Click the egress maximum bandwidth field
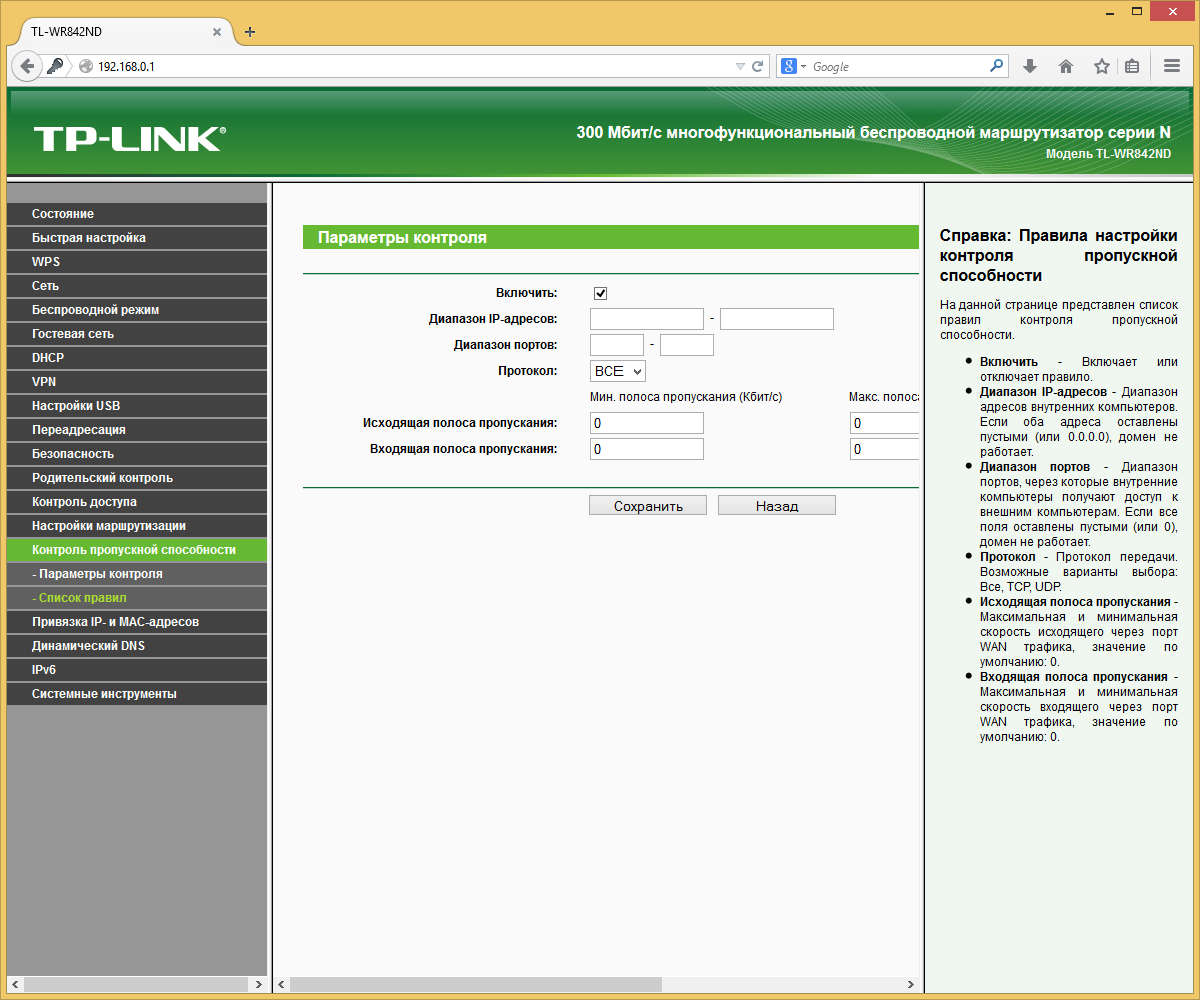Image resolution: width=1200 pixels, height=1000 pixels. [x=884, y=423]
